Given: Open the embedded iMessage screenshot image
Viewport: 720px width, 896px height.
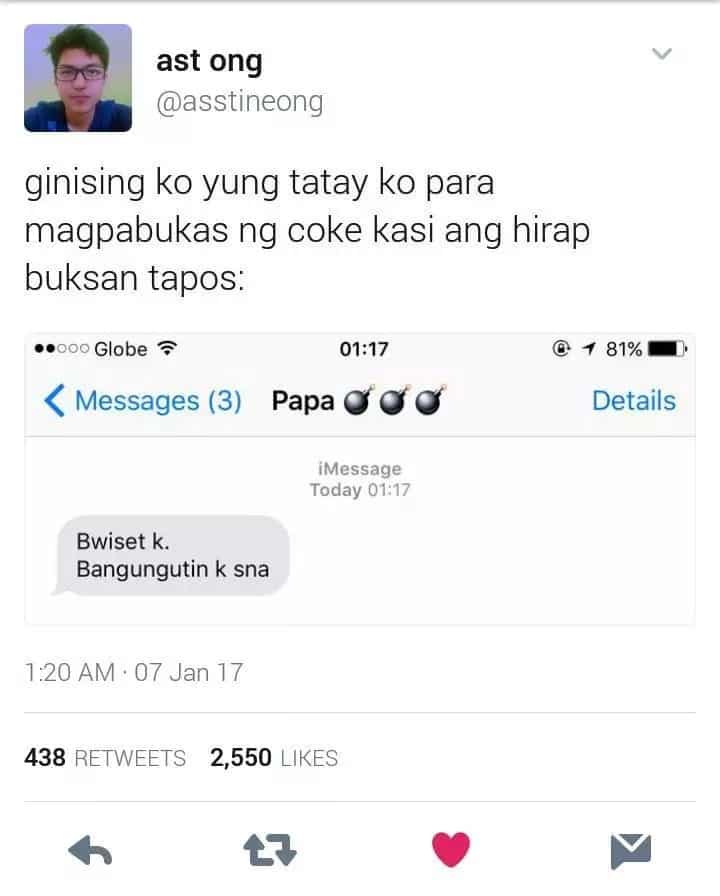Looking at the screenshot, I should (x=360, y=479).
